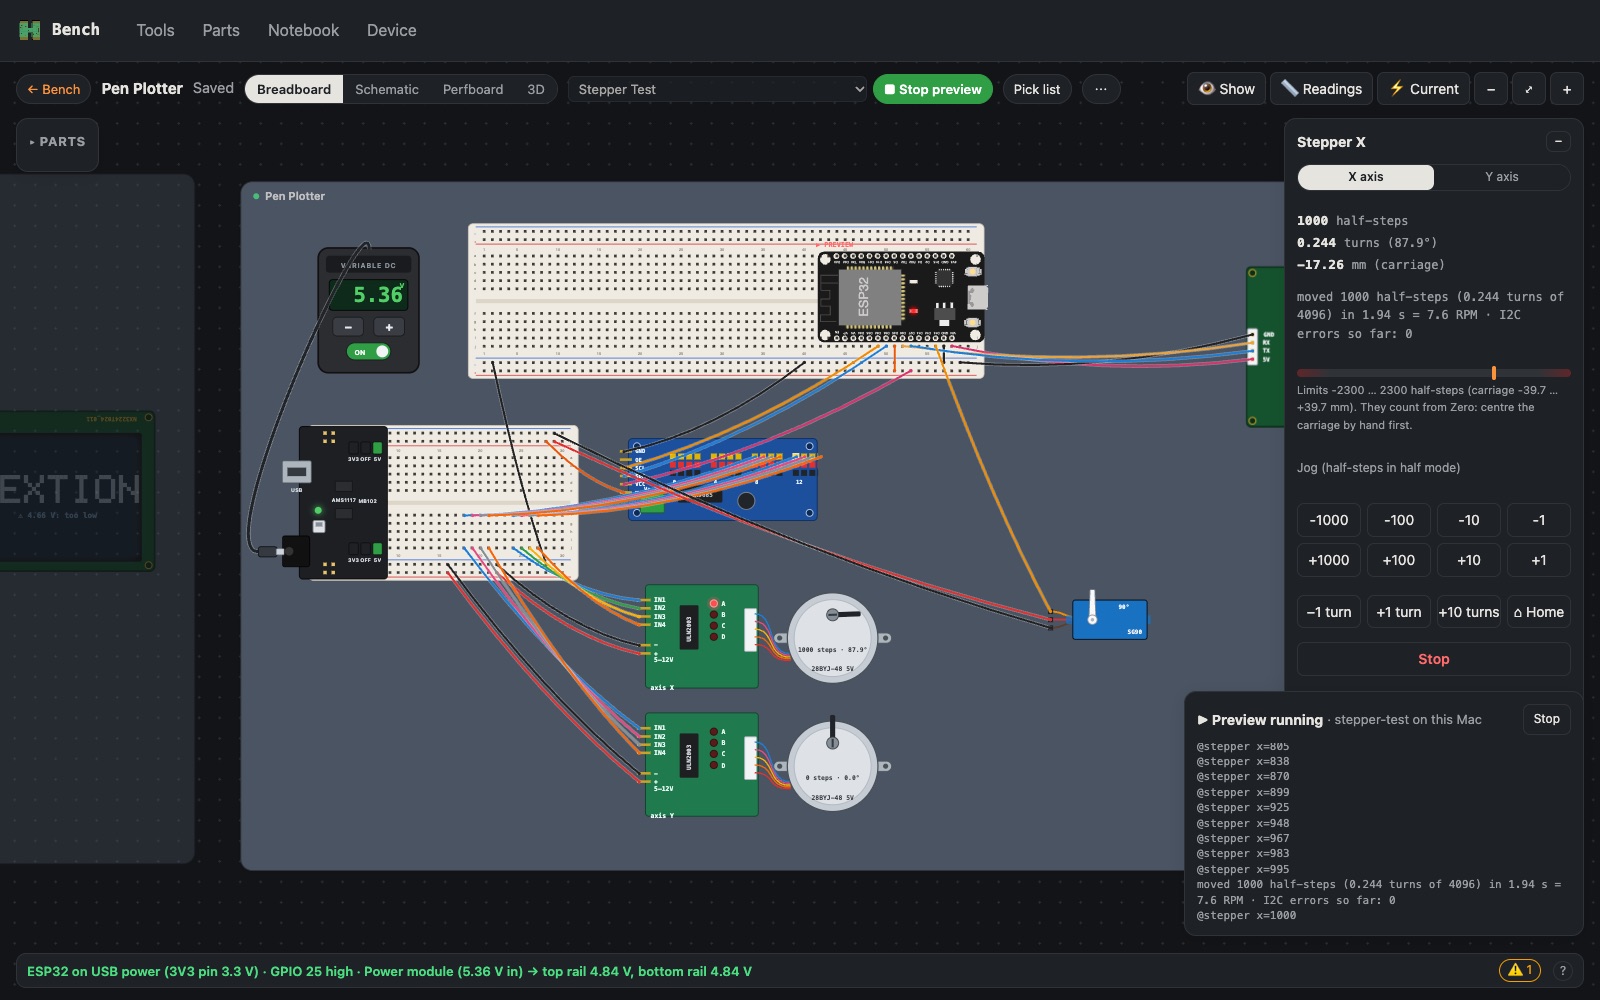Screen dimensions: 1600x1000
Task: Click the Home button
Action: tap(1538, 612)
